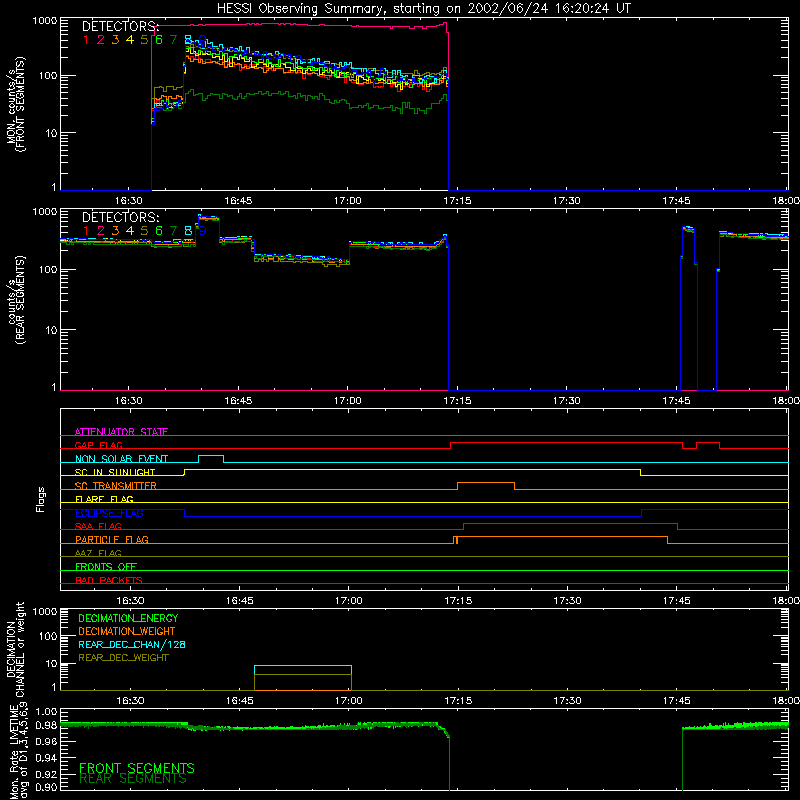
Task: Click the PARTICLE FLAG label
Action: 112,539
